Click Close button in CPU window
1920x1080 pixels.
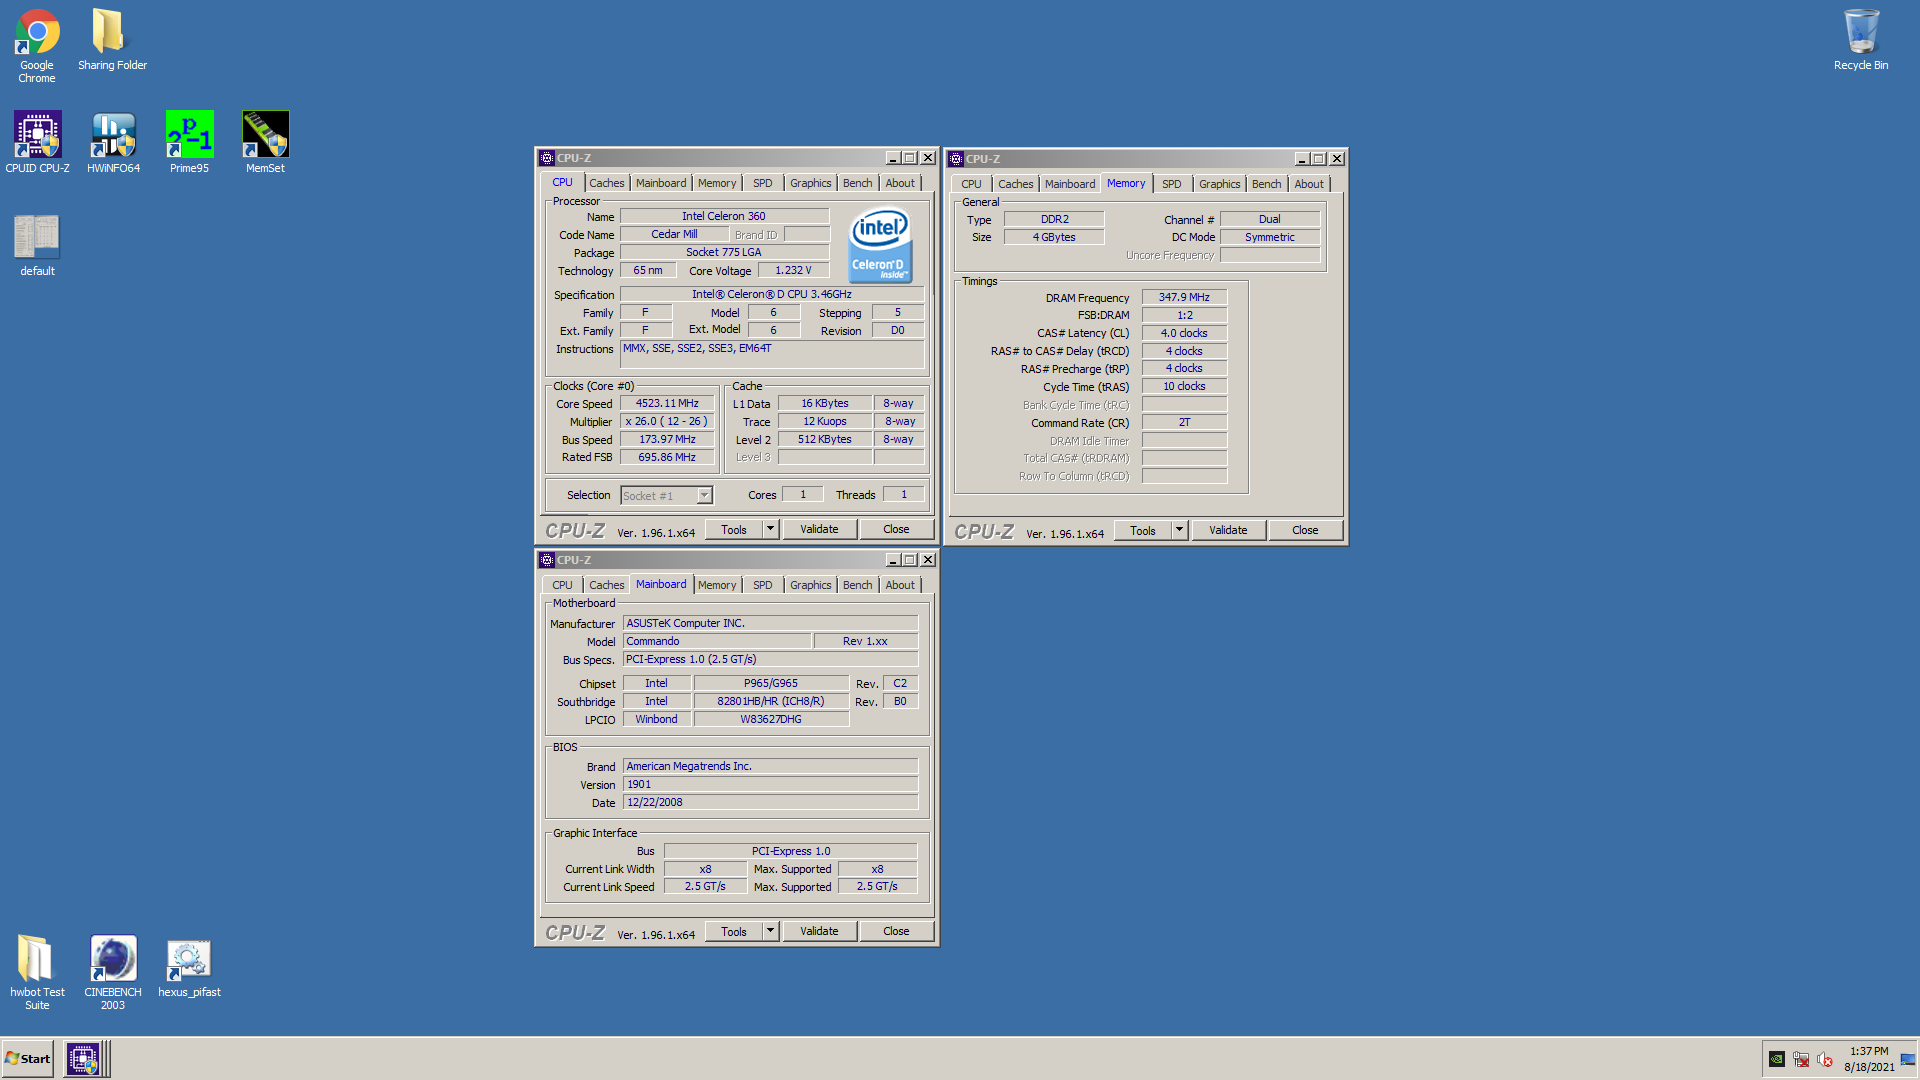coord(896,529)
